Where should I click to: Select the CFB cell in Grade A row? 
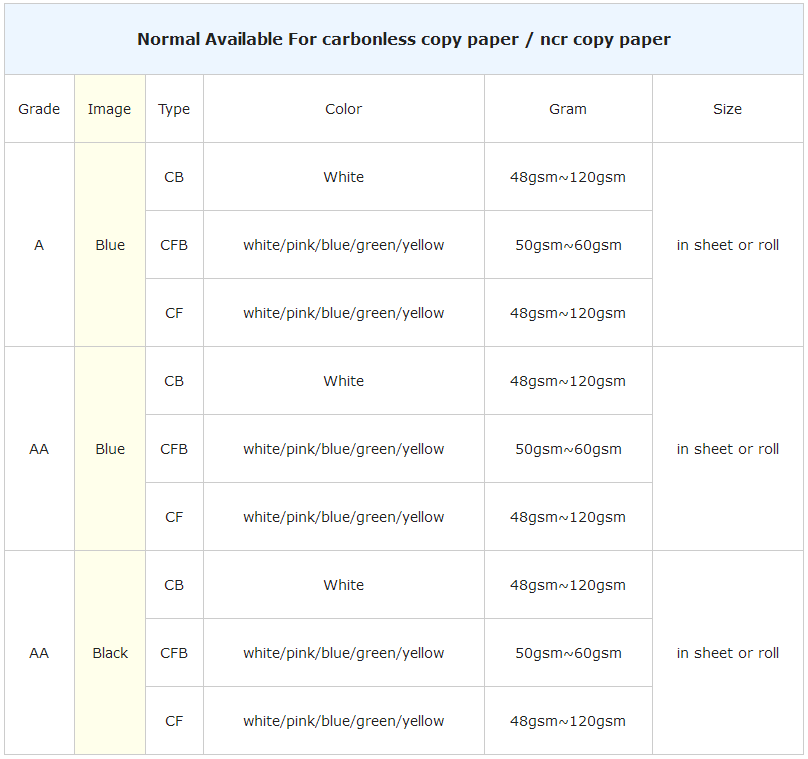[174, 245]
